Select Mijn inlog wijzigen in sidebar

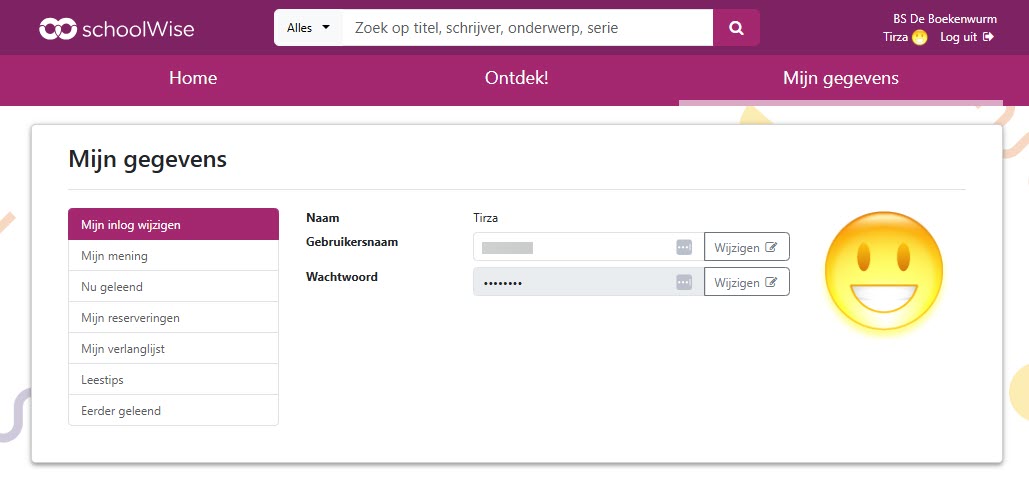tap(173, 224)
